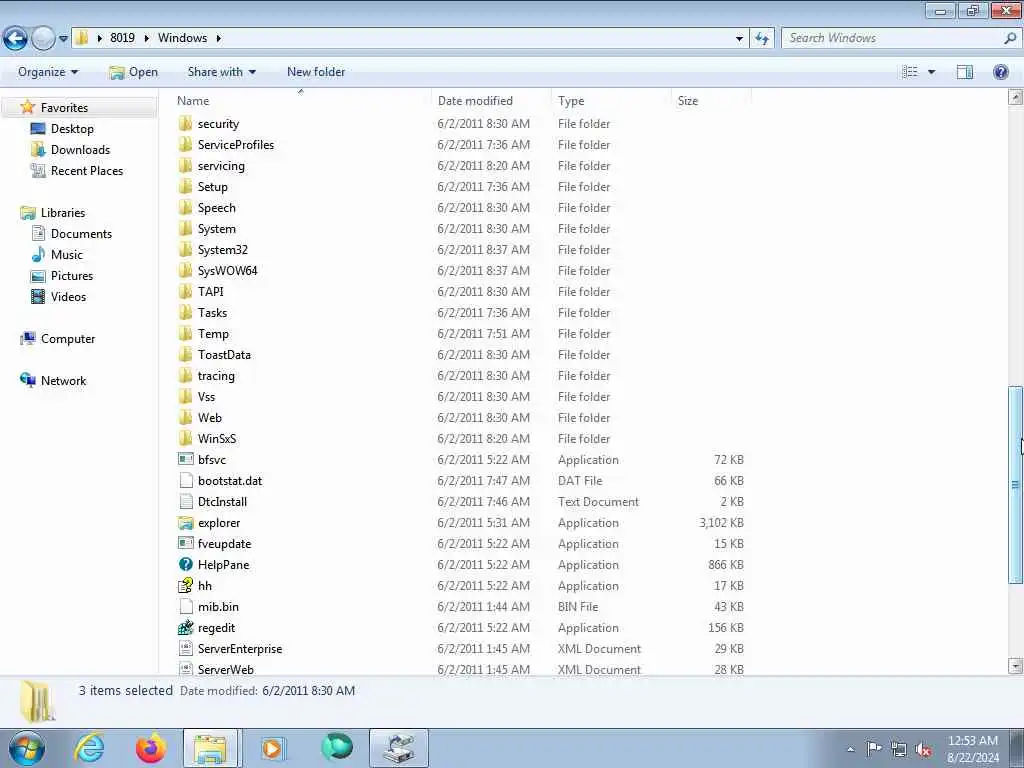The height and width of the screenshot is (768, 1024).
Task: Open the Share with menu
Action: [x=221, y=72]
